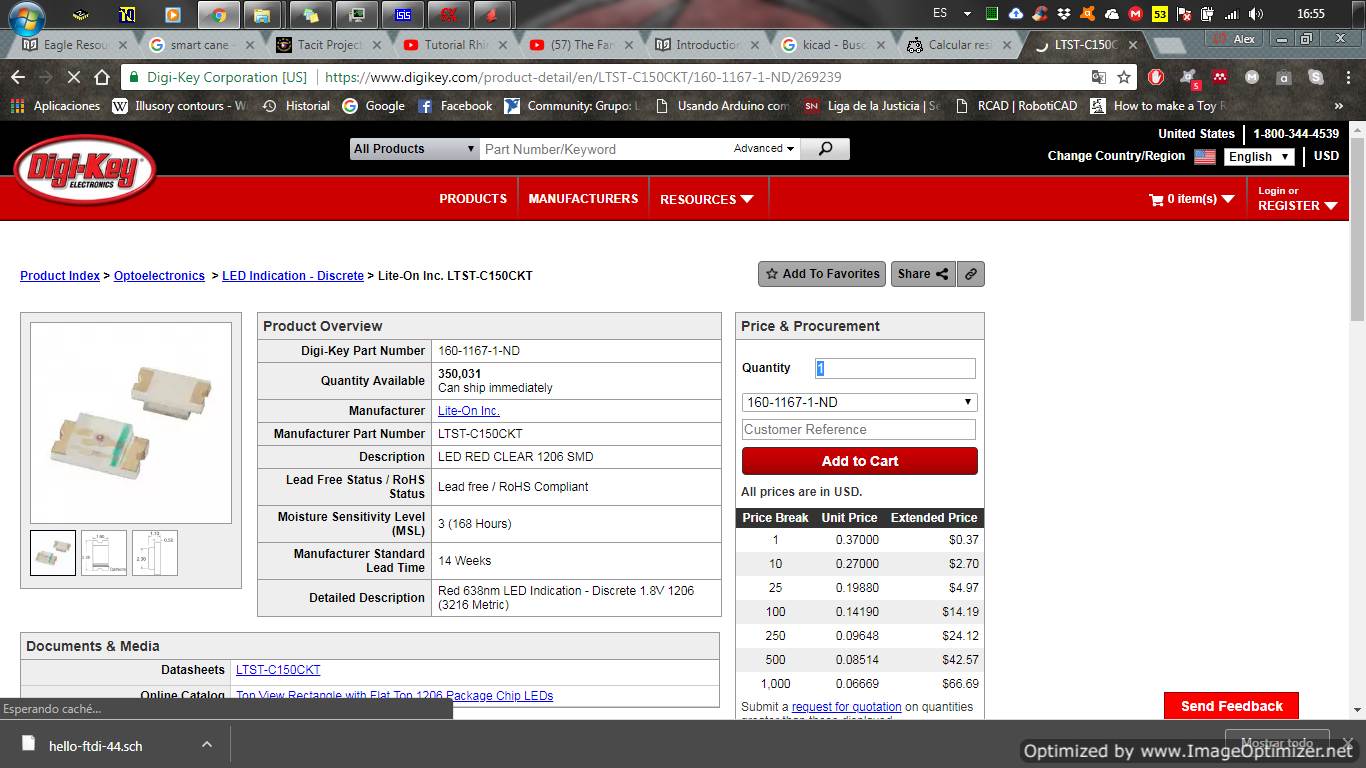Select the third dimension drawing thumbnail
1366x768 pixels.
point(155,553)
